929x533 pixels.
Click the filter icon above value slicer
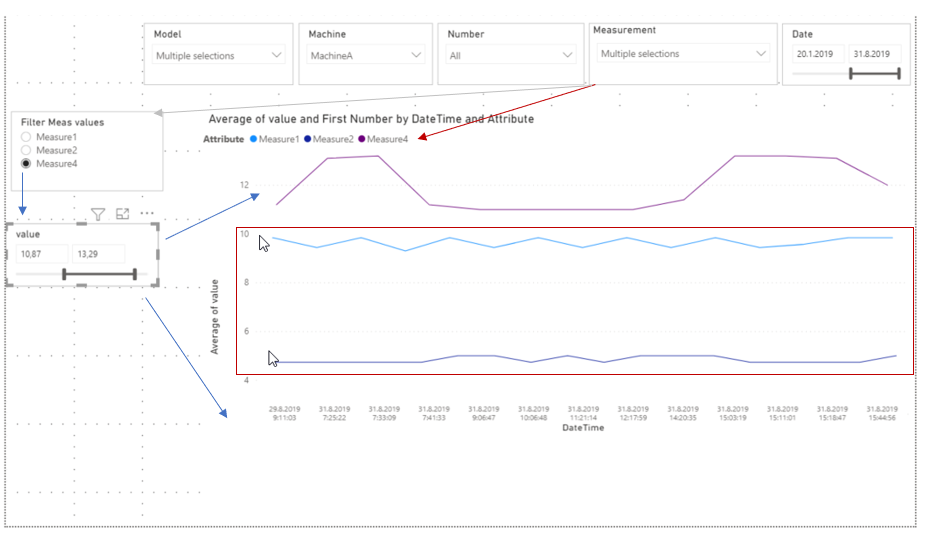(98, 214)
